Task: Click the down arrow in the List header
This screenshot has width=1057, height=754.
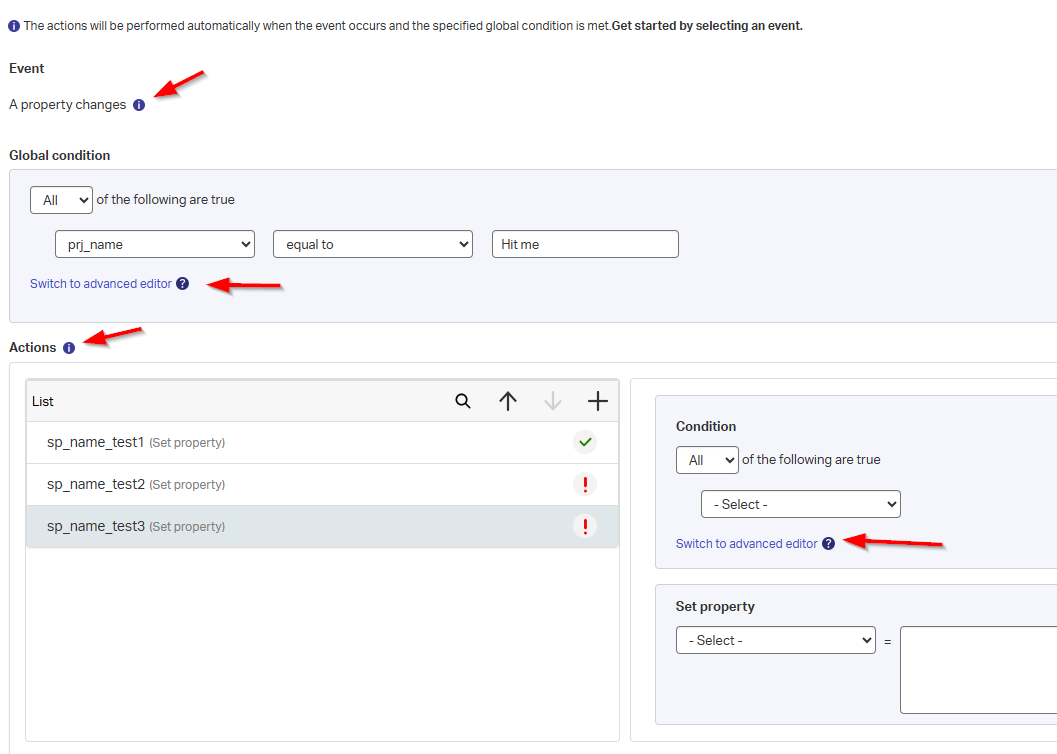Action: 553,401
